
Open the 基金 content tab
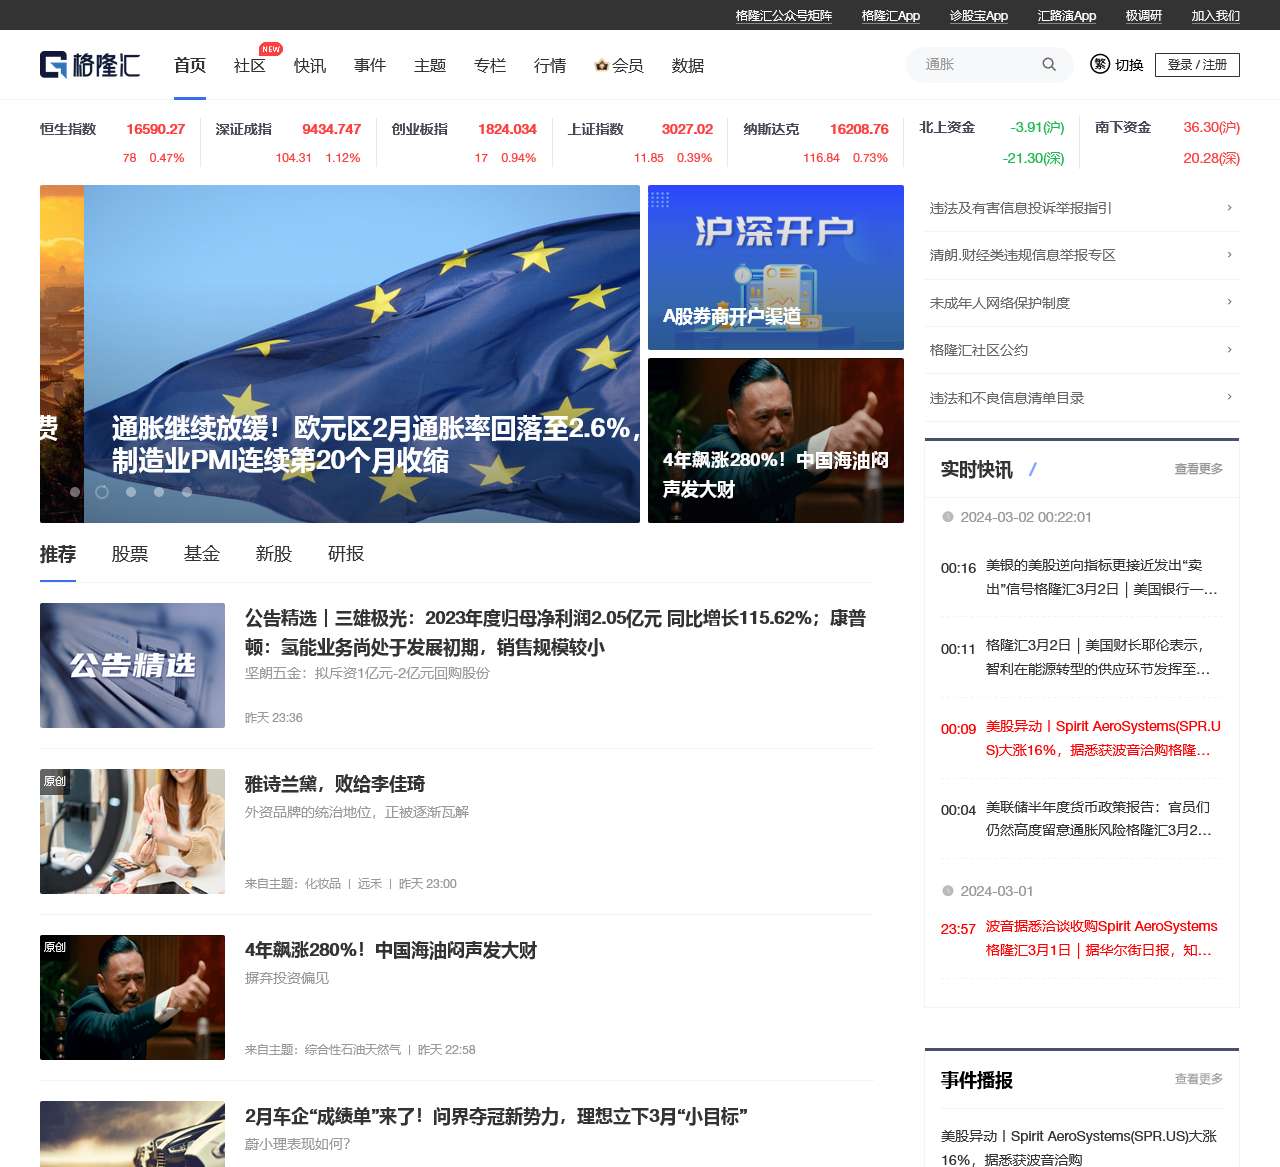(x=201, y=554)
